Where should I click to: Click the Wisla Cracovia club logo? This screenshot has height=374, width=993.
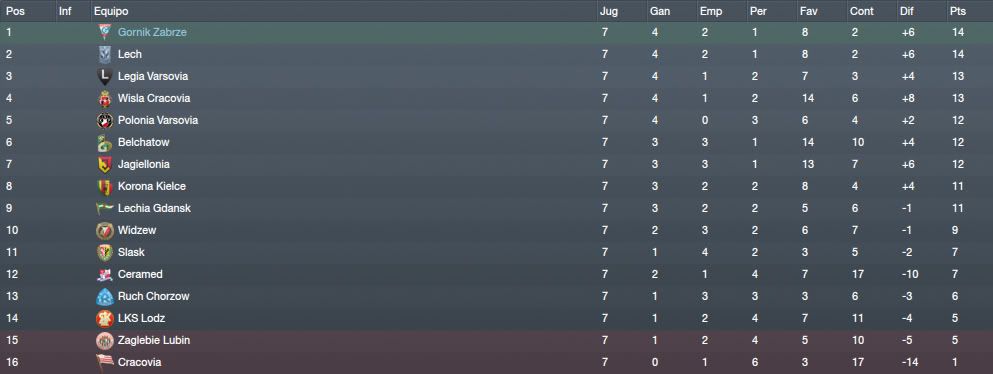pos(104,99)
